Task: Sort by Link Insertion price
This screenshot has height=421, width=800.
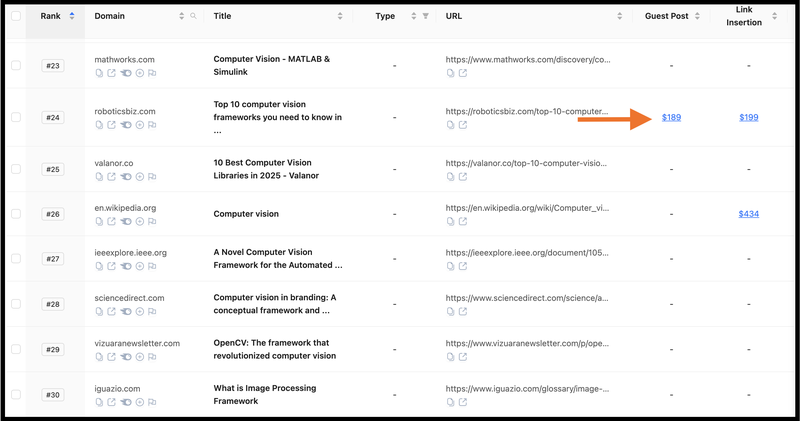Action: pyautogui.click(x=774, y=16)
